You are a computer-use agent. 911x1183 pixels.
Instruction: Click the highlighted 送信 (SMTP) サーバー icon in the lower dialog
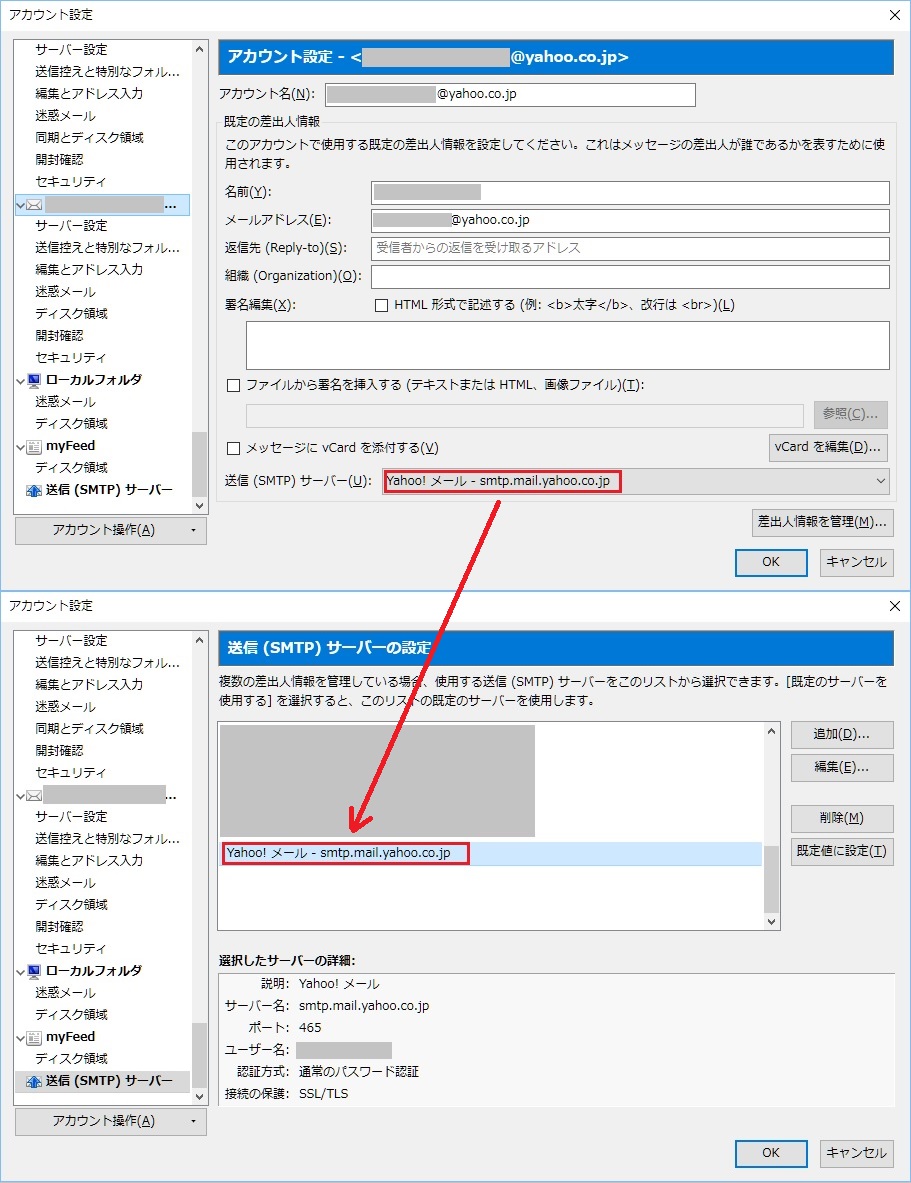coord(33,1081)
